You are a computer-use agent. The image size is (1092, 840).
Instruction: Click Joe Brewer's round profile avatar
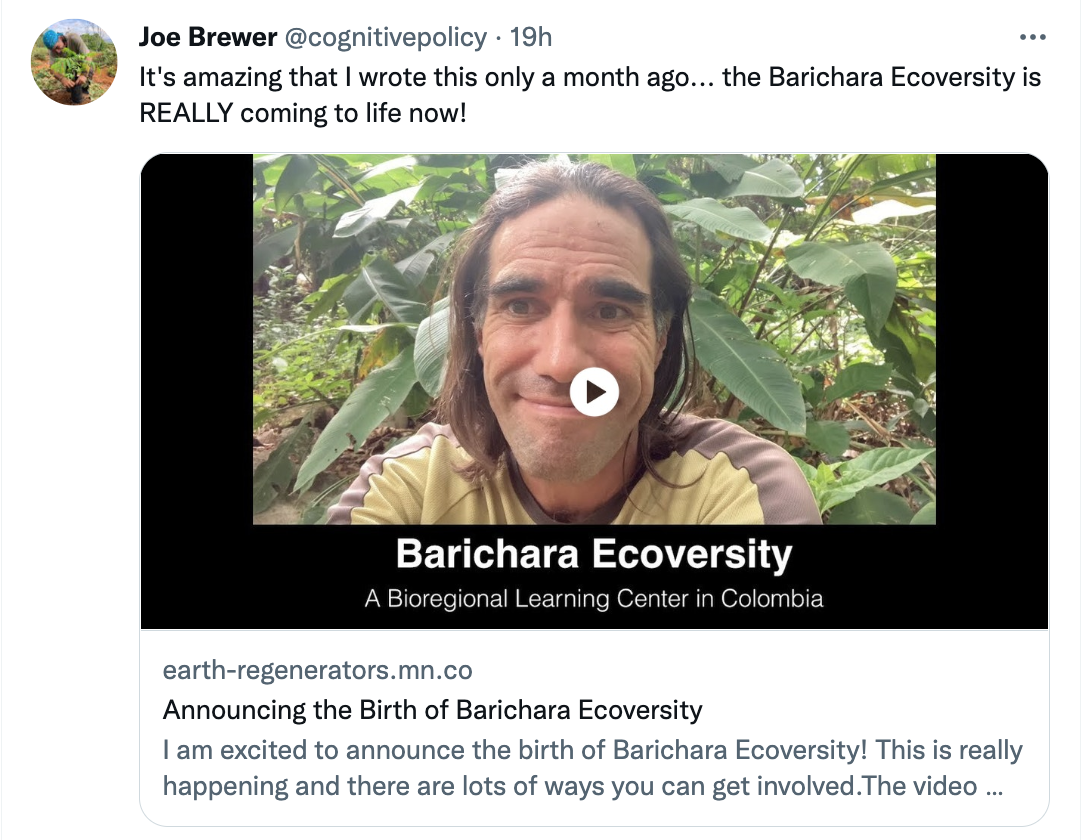(74, 61)
